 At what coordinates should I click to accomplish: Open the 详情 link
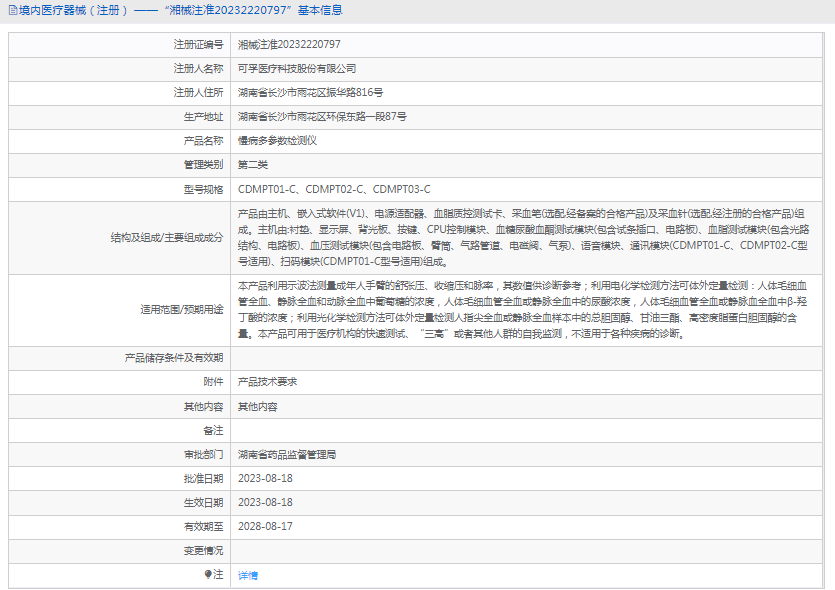click(248, 575)
